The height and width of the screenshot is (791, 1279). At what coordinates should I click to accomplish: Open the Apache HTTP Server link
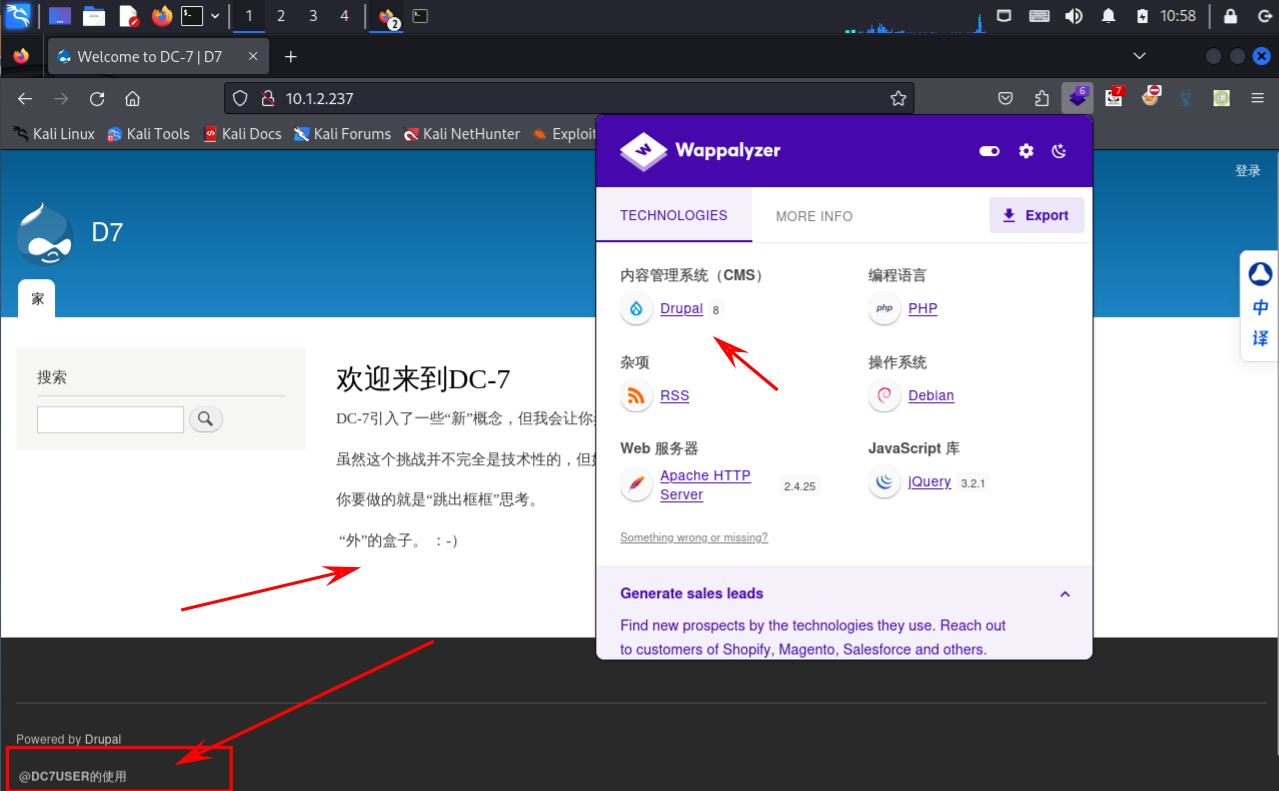(x=705, y=485)
